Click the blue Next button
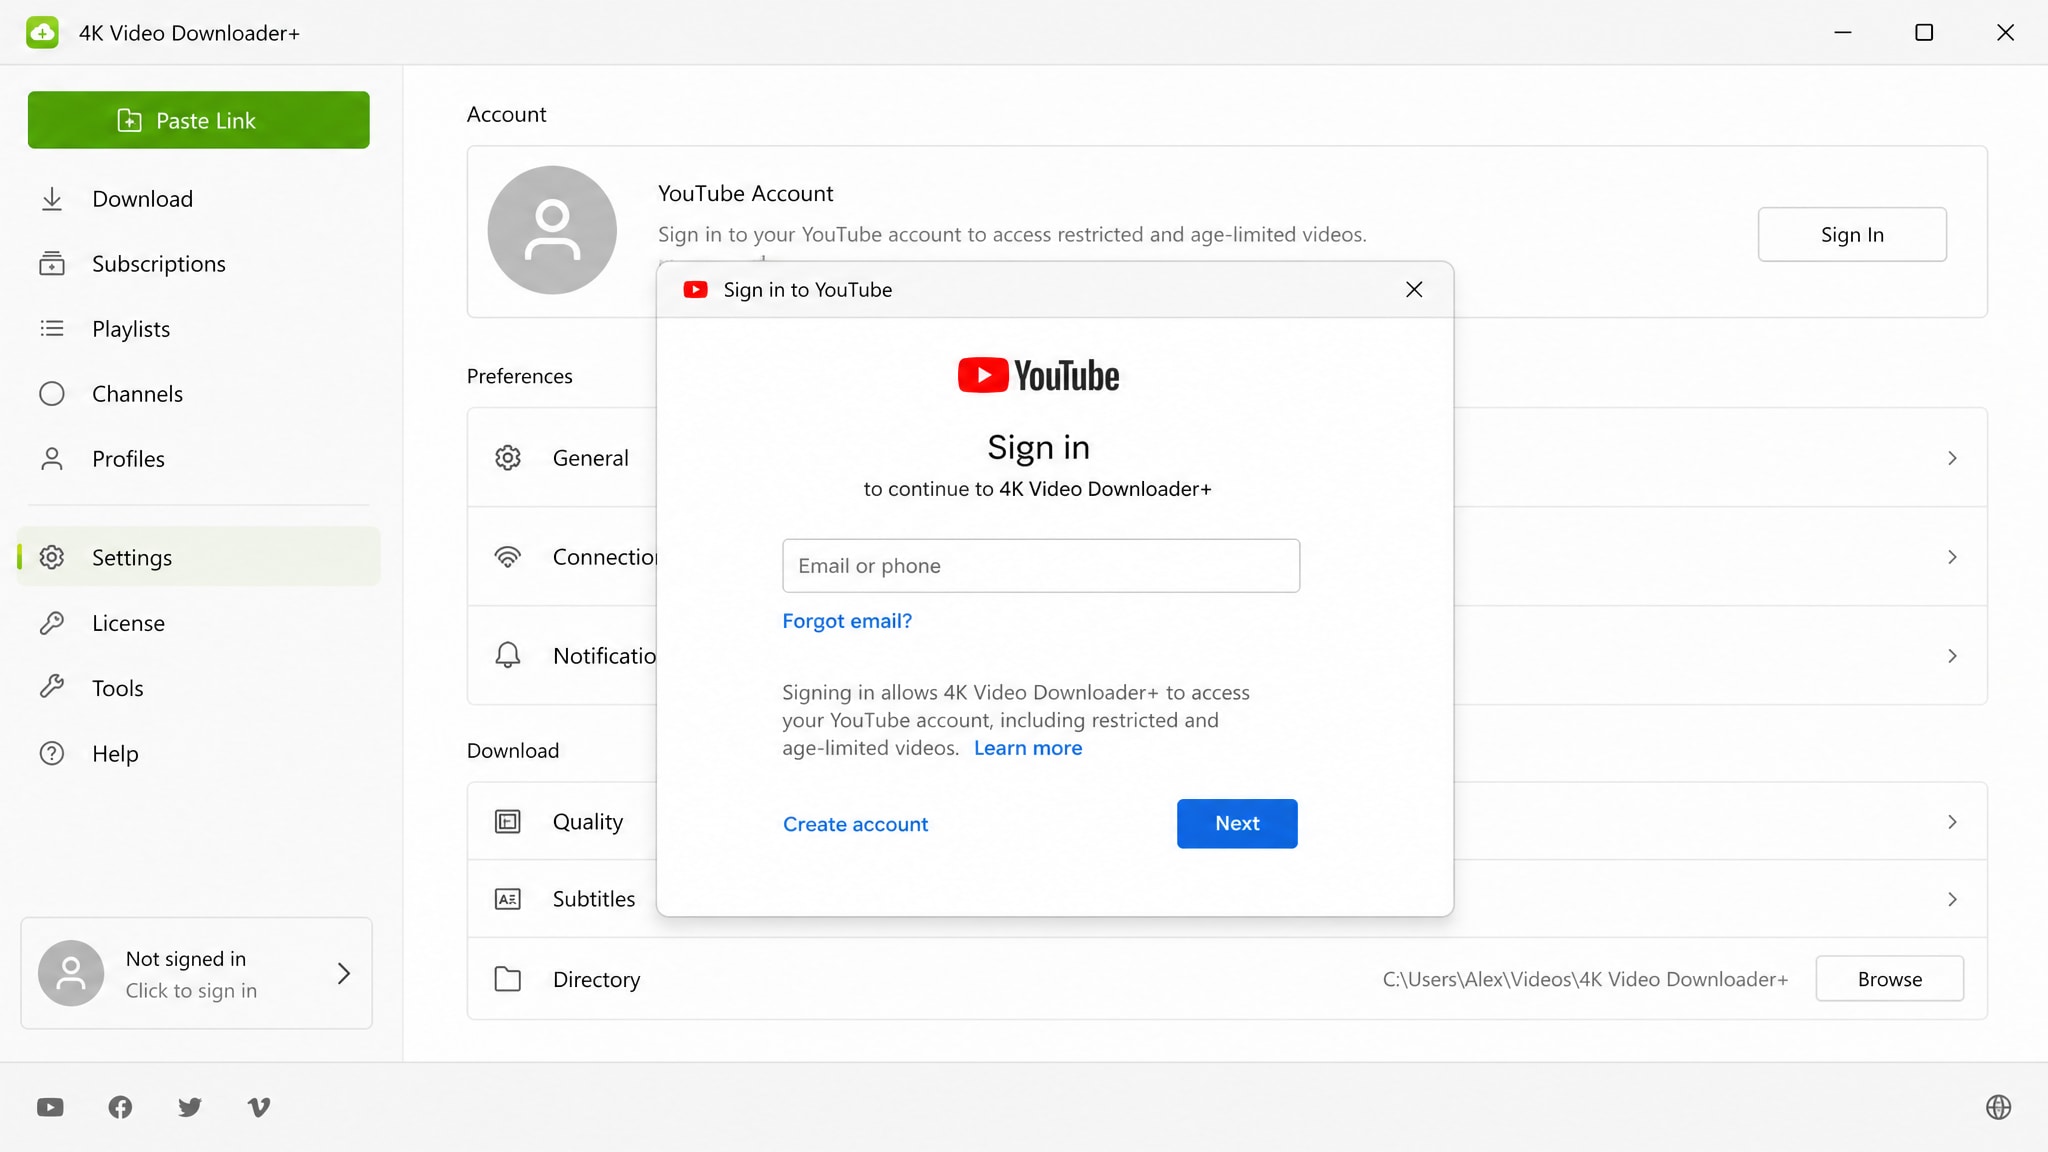 (x=1237, y=823)
